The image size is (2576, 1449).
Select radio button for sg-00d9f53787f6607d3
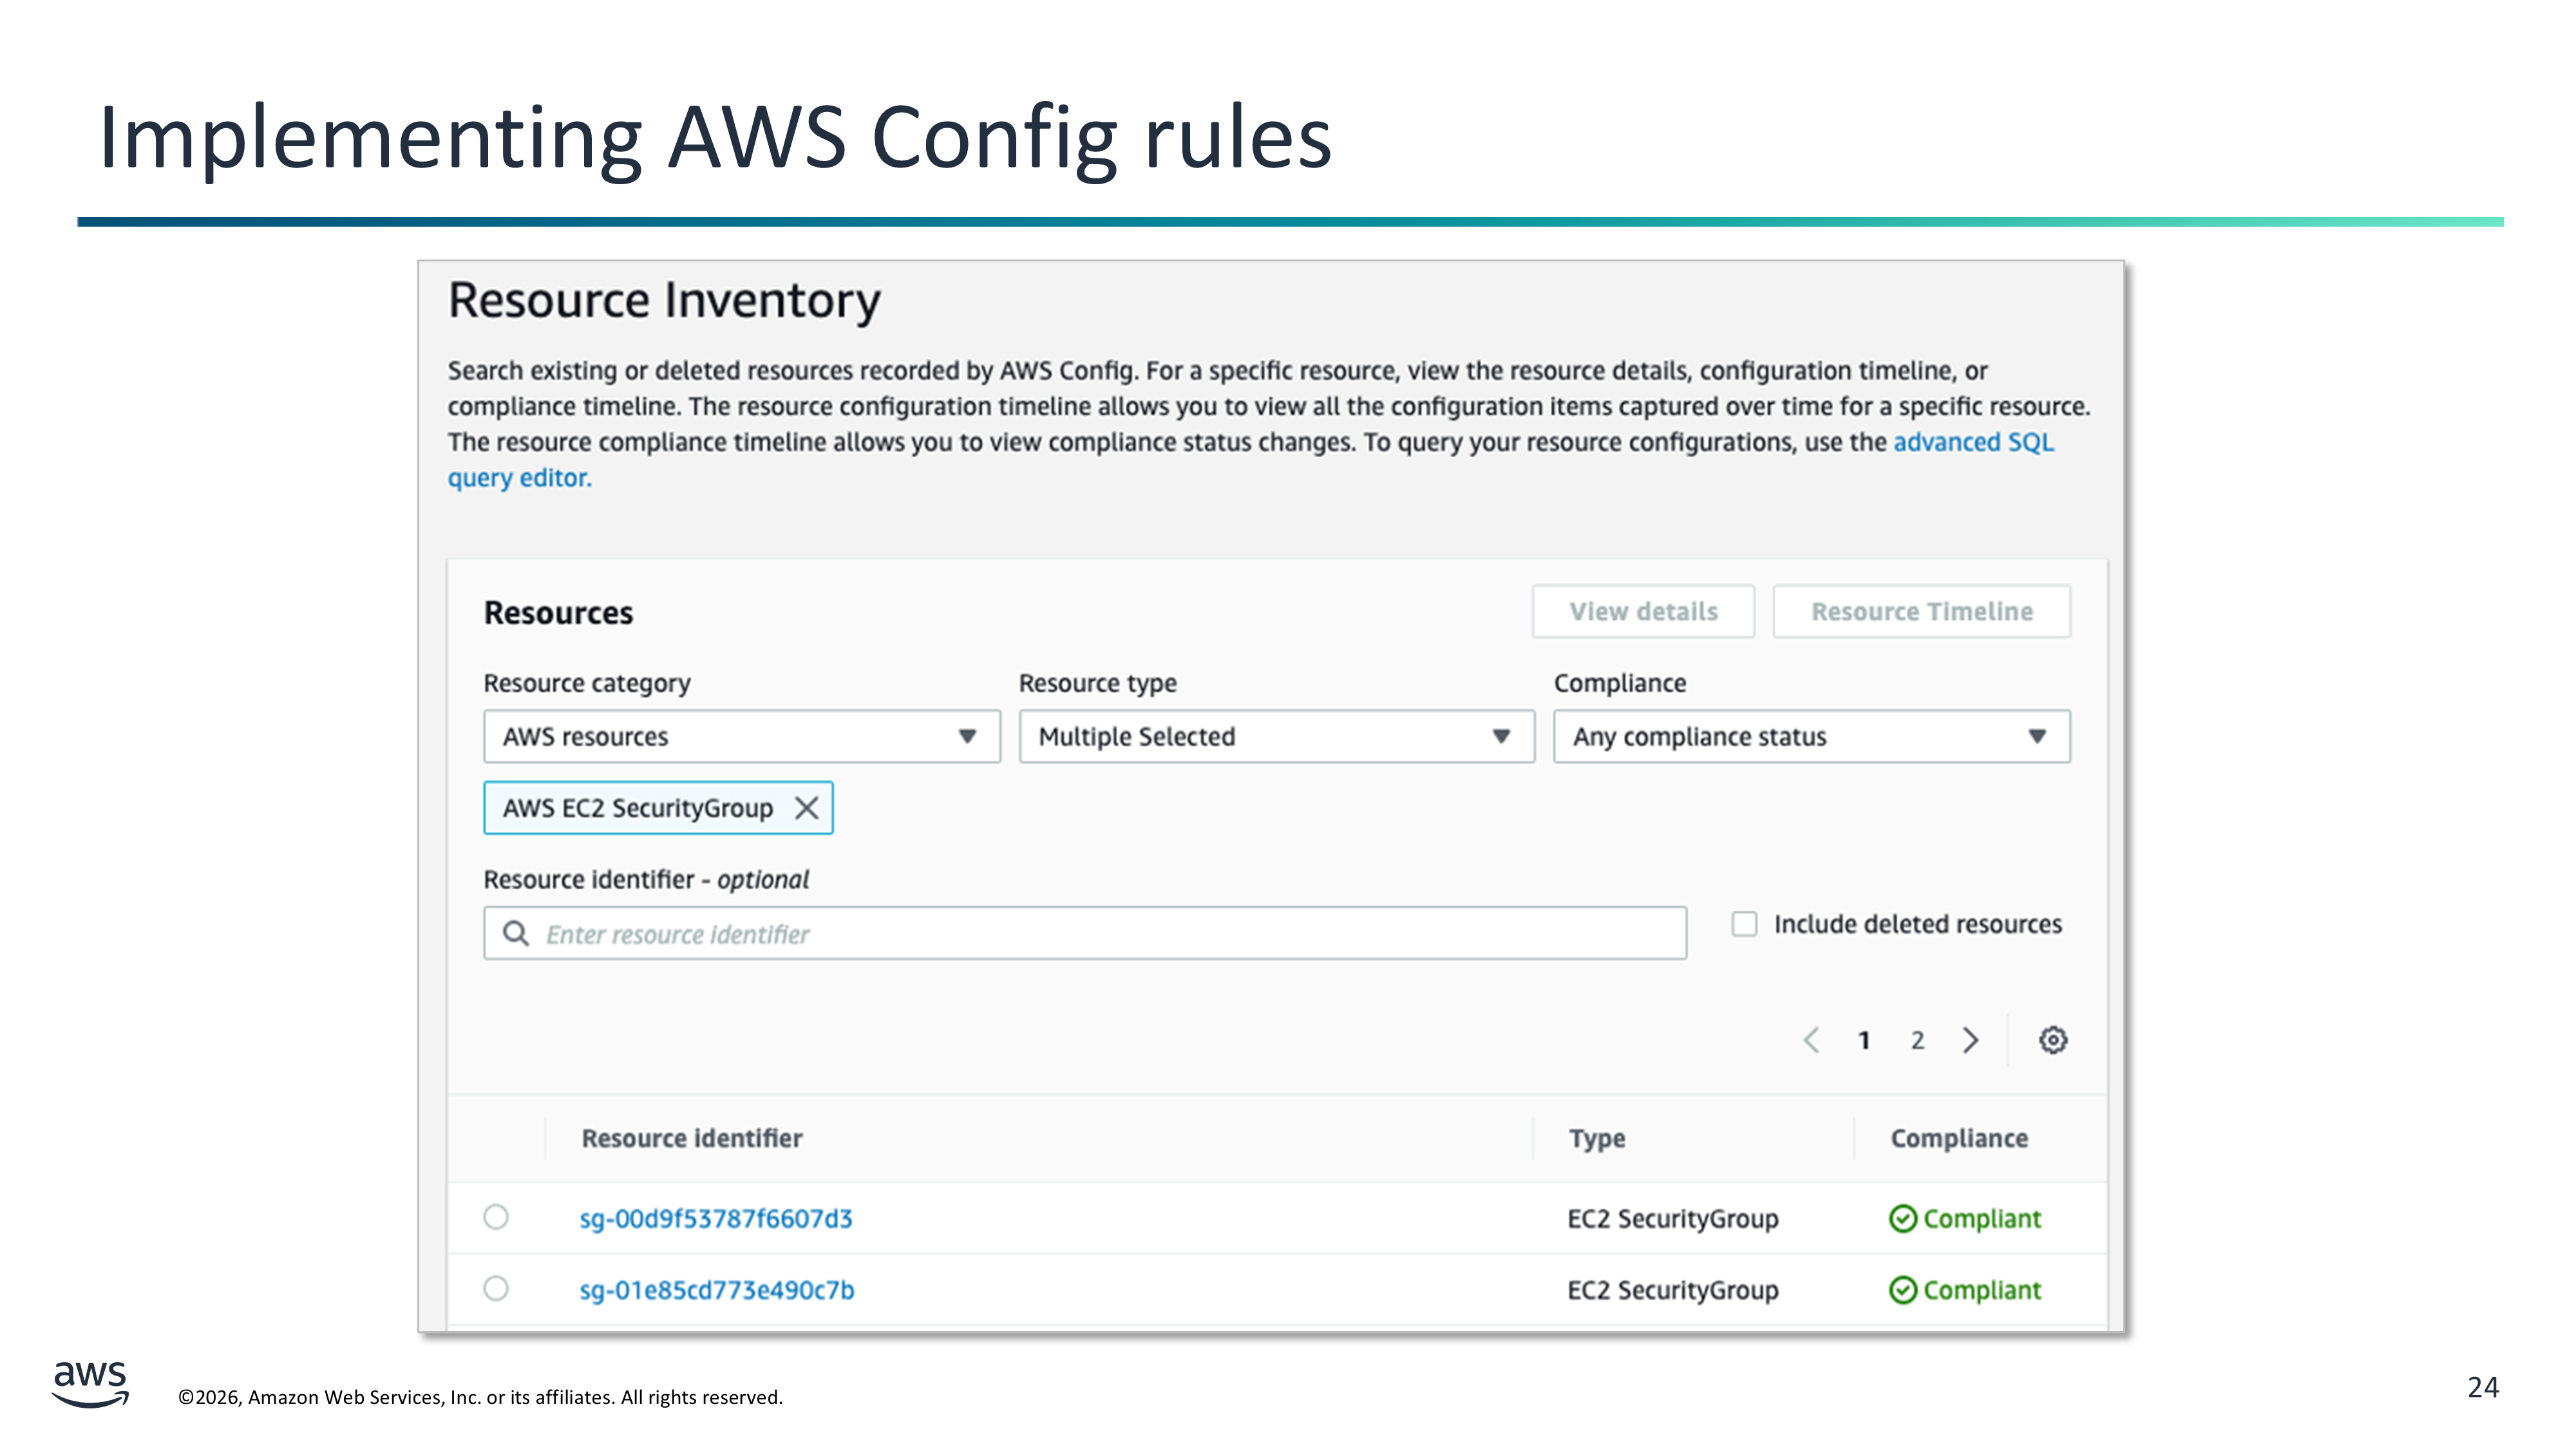tap(496, 1217)
